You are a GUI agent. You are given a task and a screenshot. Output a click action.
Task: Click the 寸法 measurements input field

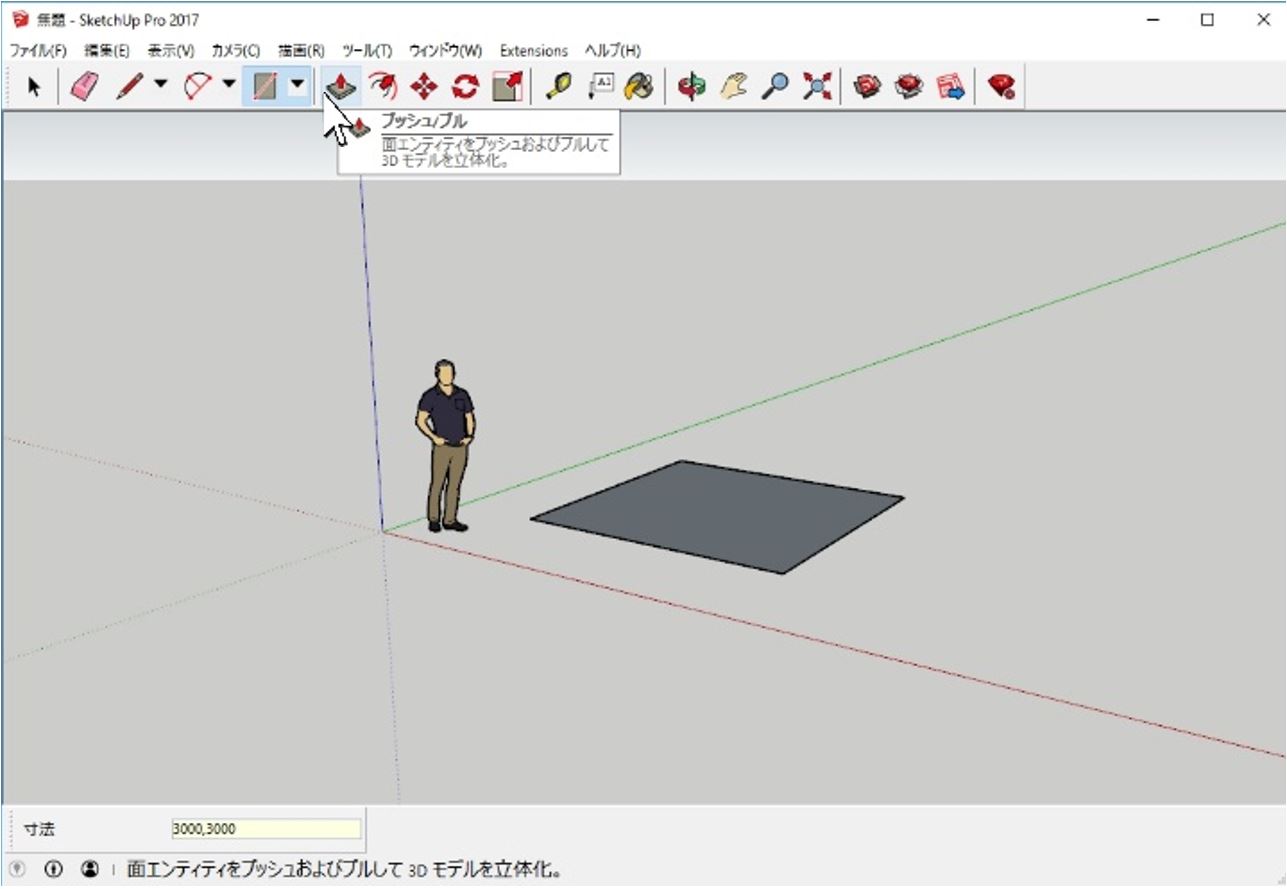click(266, 829)
